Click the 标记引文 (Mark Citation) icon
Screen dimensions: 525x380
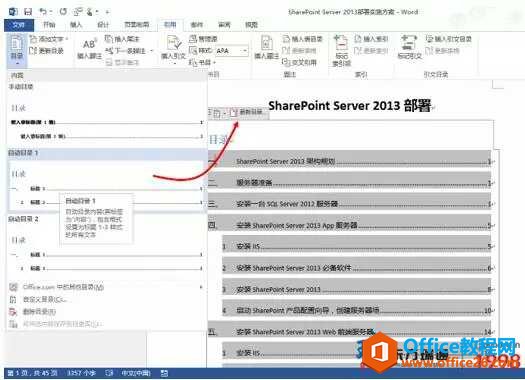click(x=409, y=47)
